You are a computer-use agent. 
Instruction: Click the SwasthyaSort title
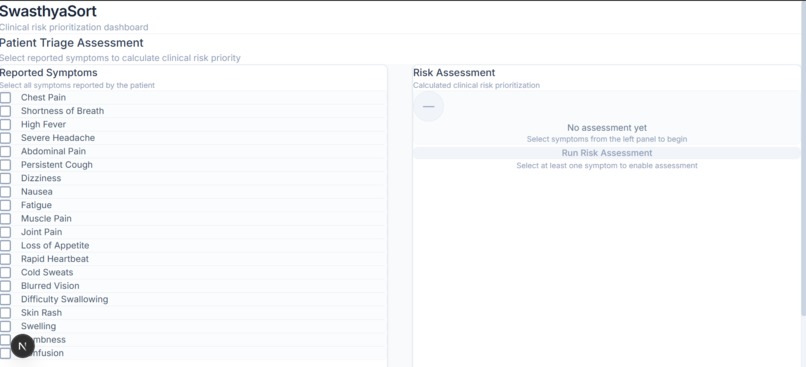tap(48, 11)
